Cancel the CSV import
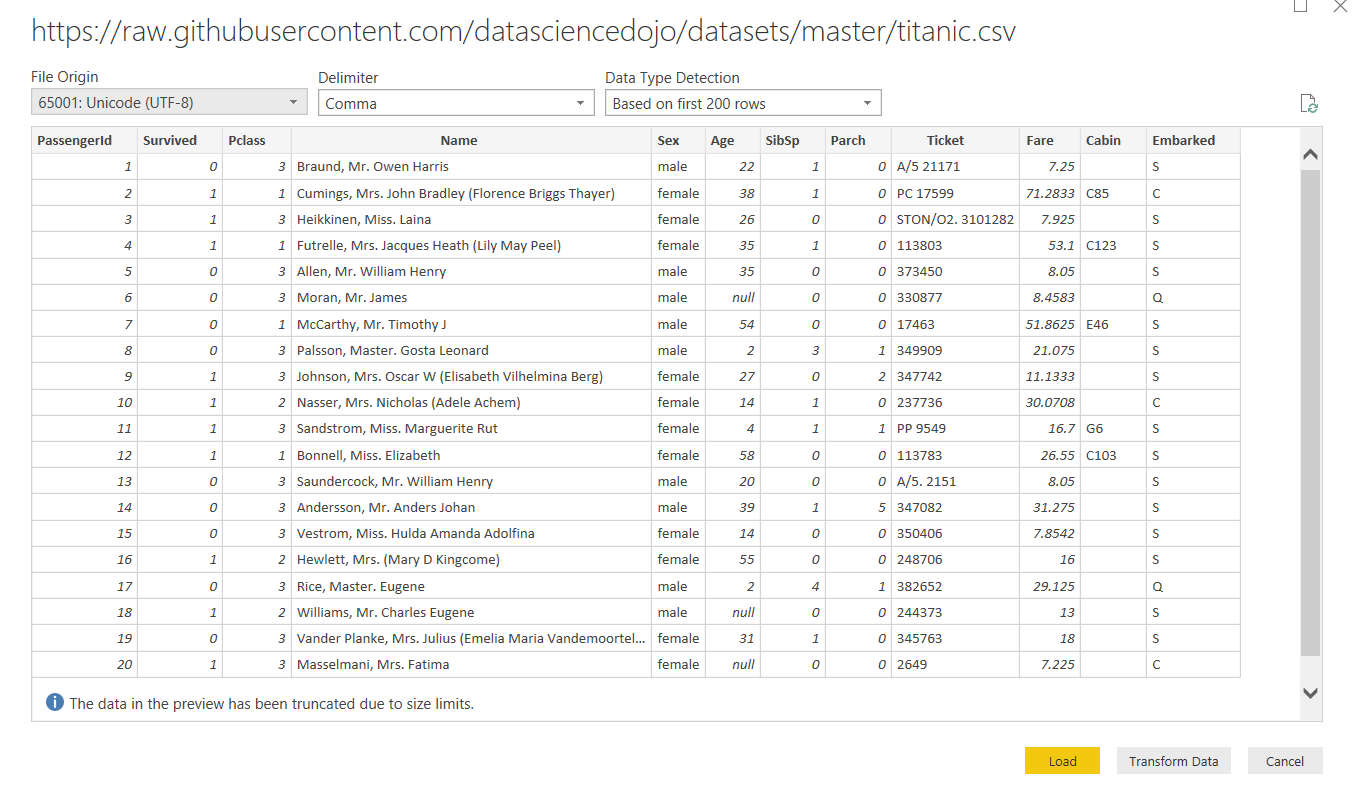 [x=1284, y=761]
